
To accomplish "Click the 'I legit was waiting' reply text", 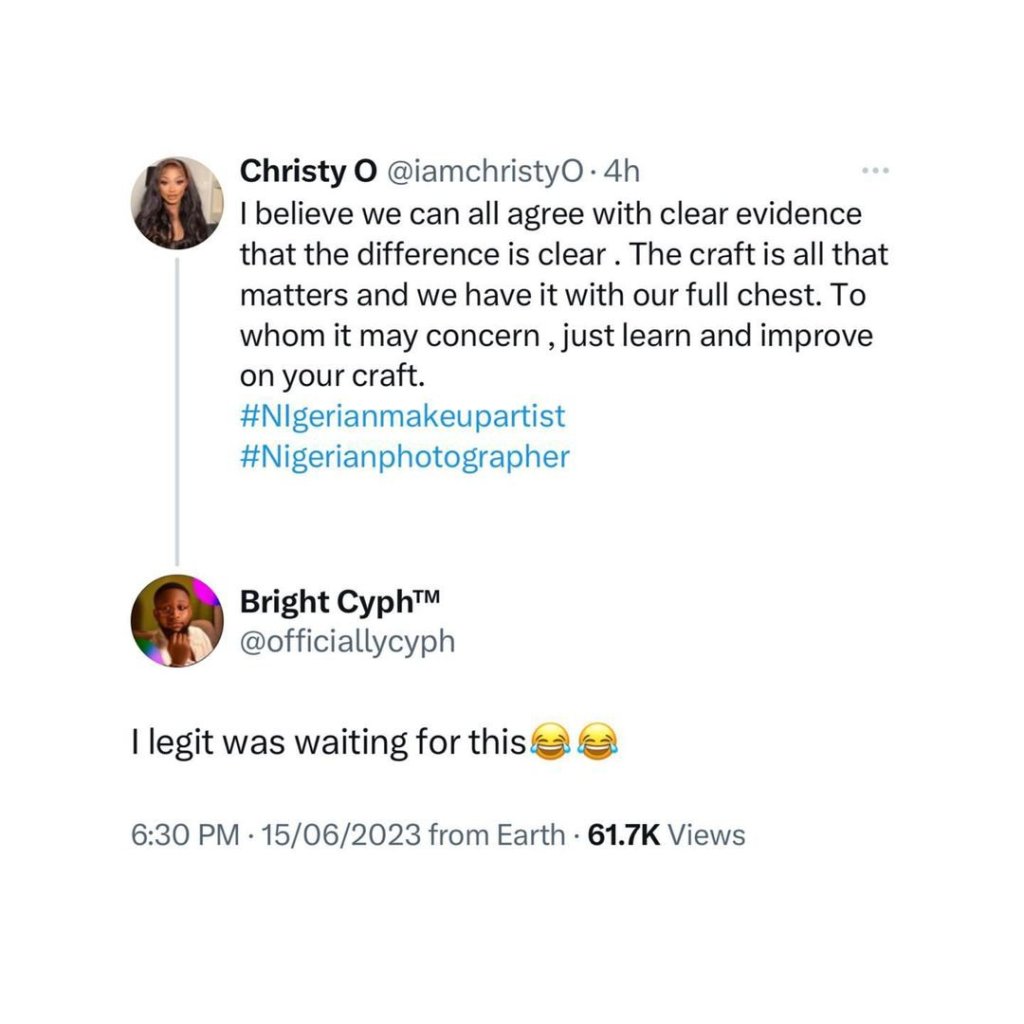I will pyautogui.click(x=328, y=744).
